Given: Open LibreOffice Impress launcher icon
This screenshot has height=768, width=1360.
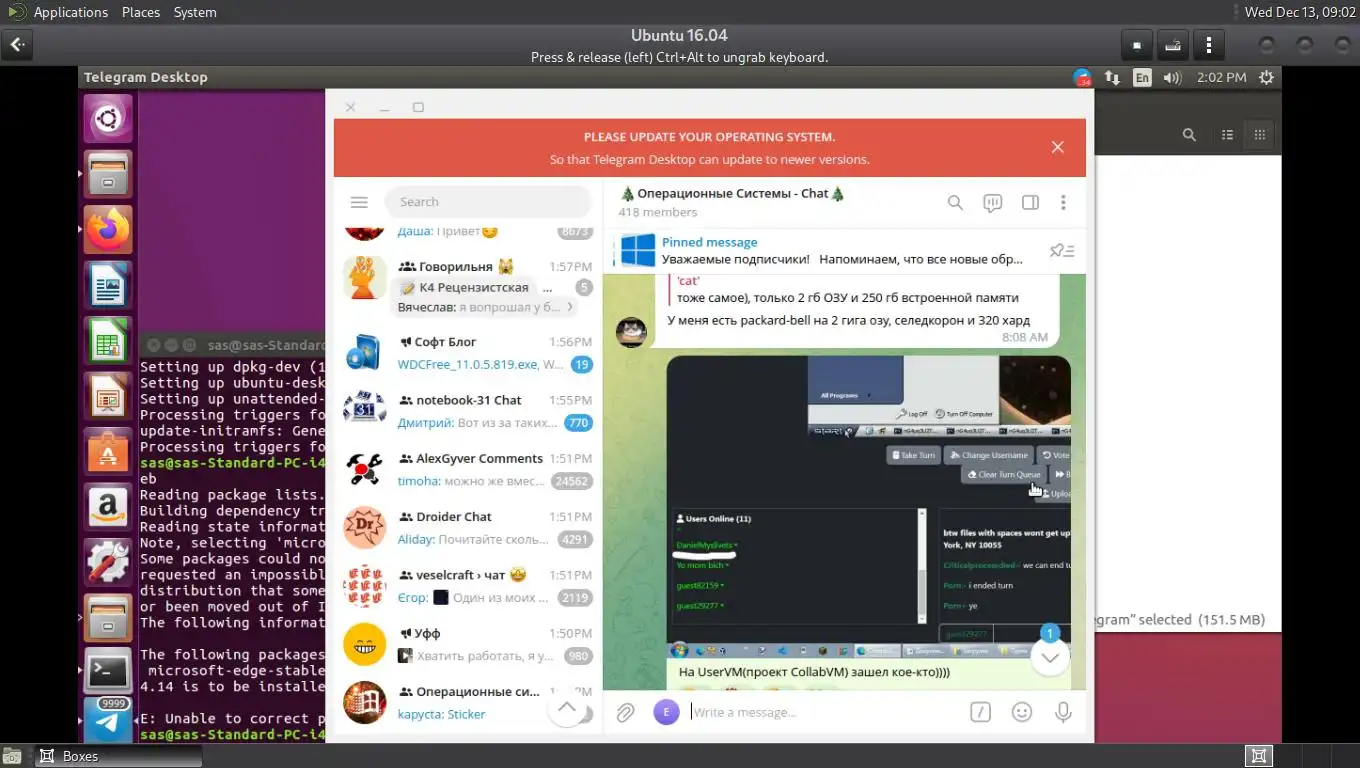Looking at the screenshot, I should (108, 397).
